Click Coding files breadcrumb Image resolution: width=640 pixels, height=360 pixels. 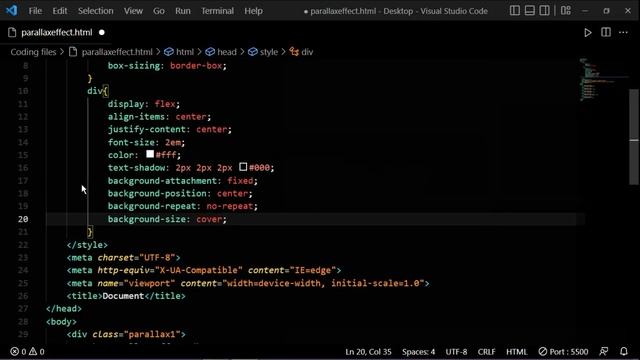pyautogui.click(x=33, y=52)
